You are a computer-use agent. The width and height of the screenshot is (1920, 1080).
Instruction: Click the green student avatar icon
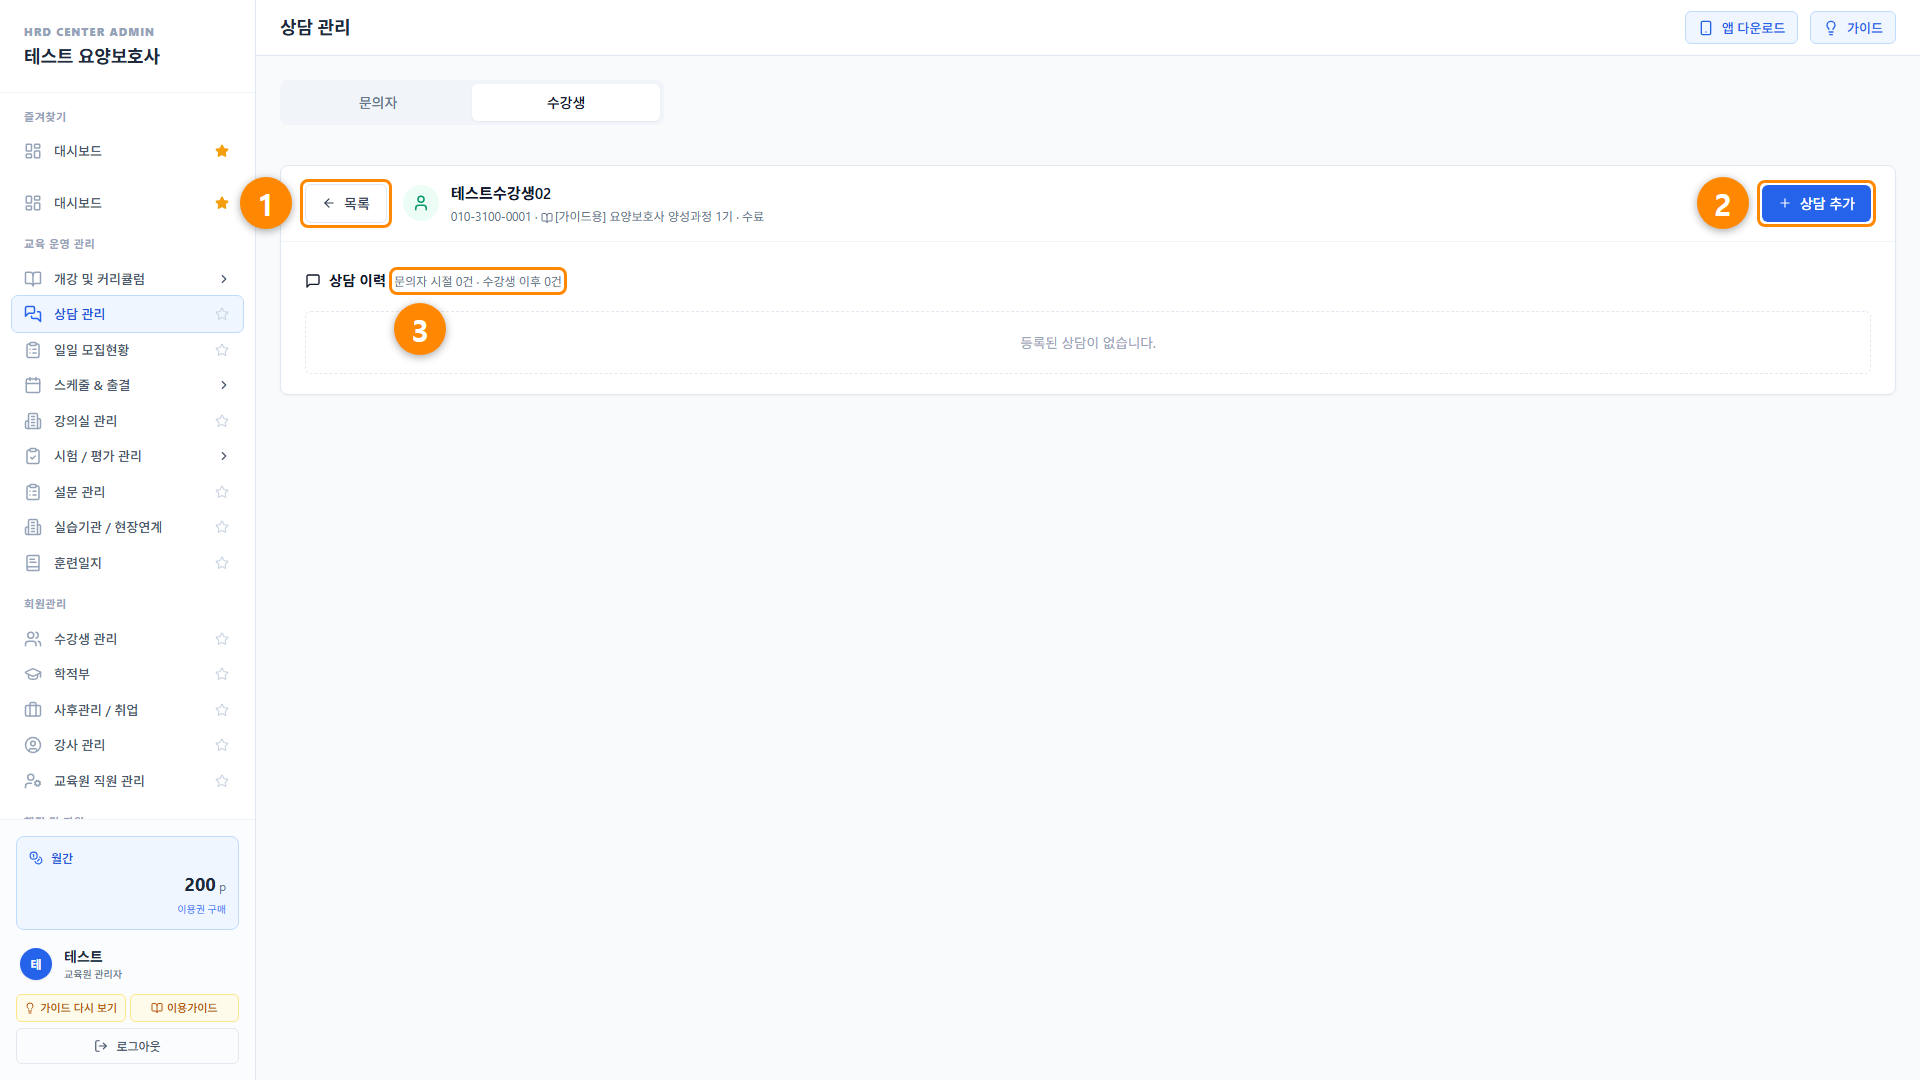[421, 203]
